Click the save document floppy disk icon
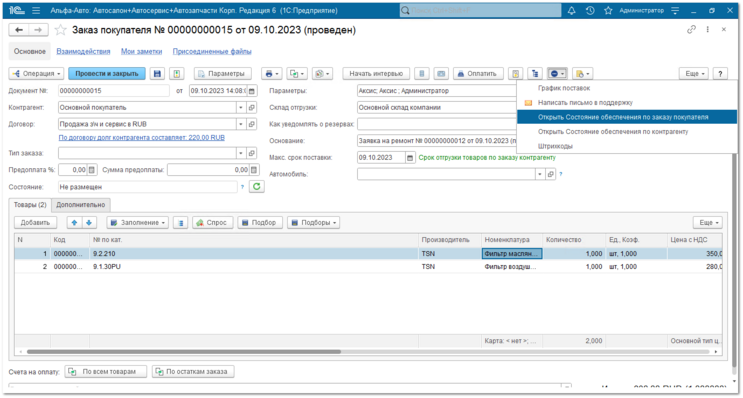Image resolution: width=743 pixels, height=398 pixels. click(157, 73)
